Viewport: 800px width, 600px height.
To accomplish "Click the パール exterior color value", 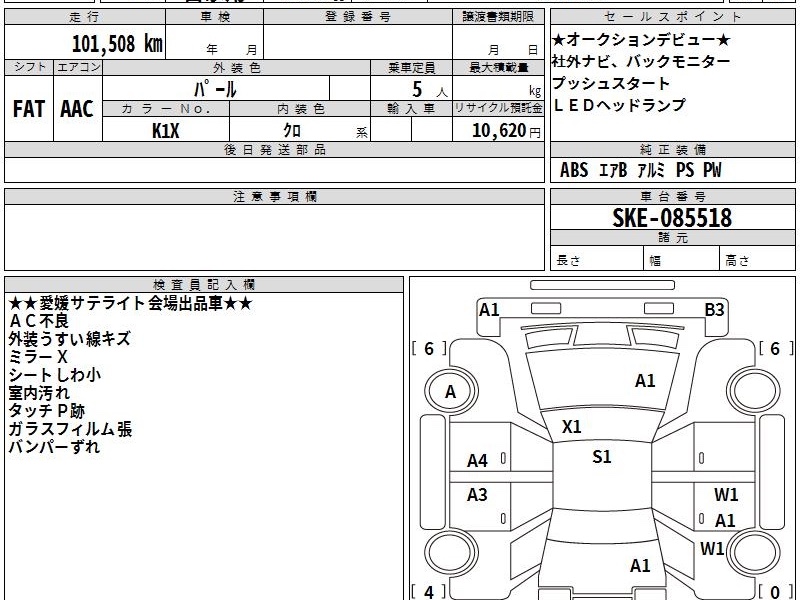I will [x=215, y=88].
